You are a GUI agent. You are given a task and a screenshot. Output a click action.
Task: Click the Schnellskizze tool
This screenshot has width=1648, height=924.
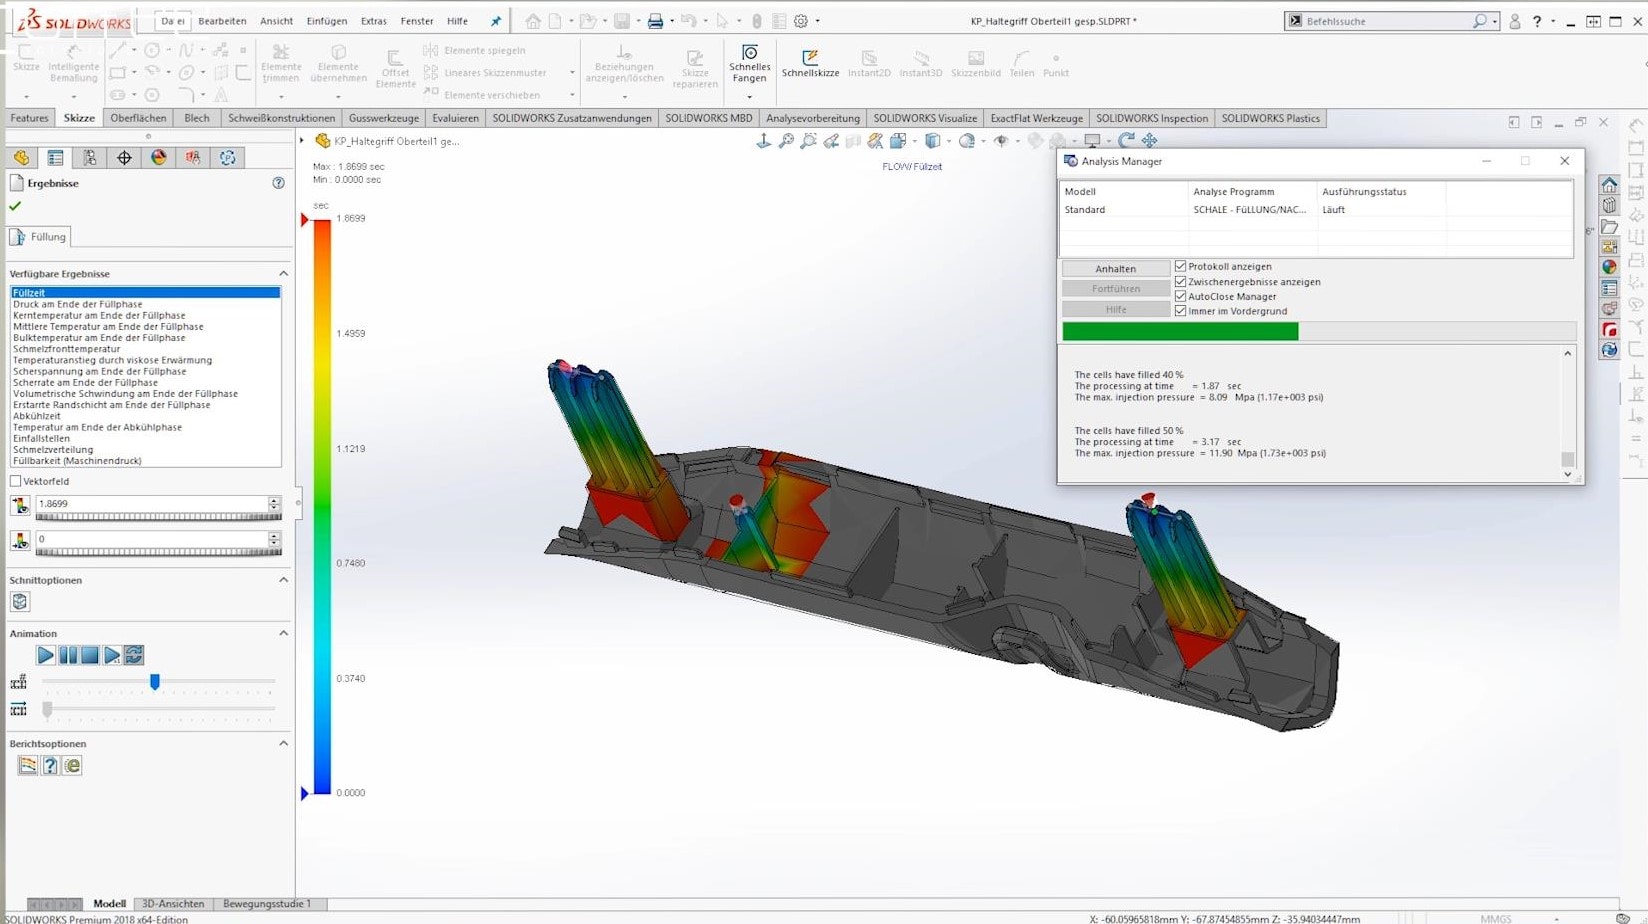tap(810, 64)
